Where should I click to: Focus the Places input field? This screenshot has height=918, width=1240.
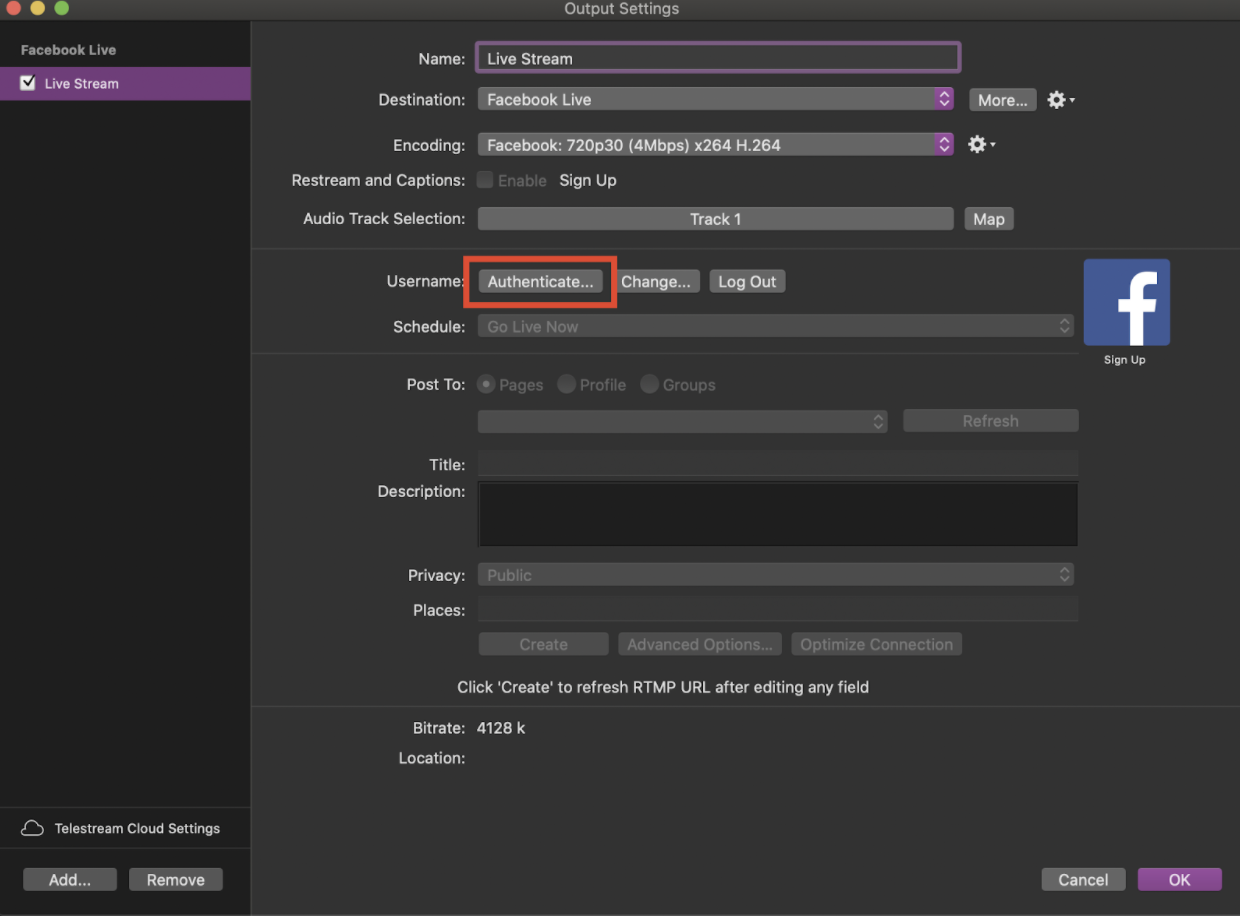[x=777, y=609]
